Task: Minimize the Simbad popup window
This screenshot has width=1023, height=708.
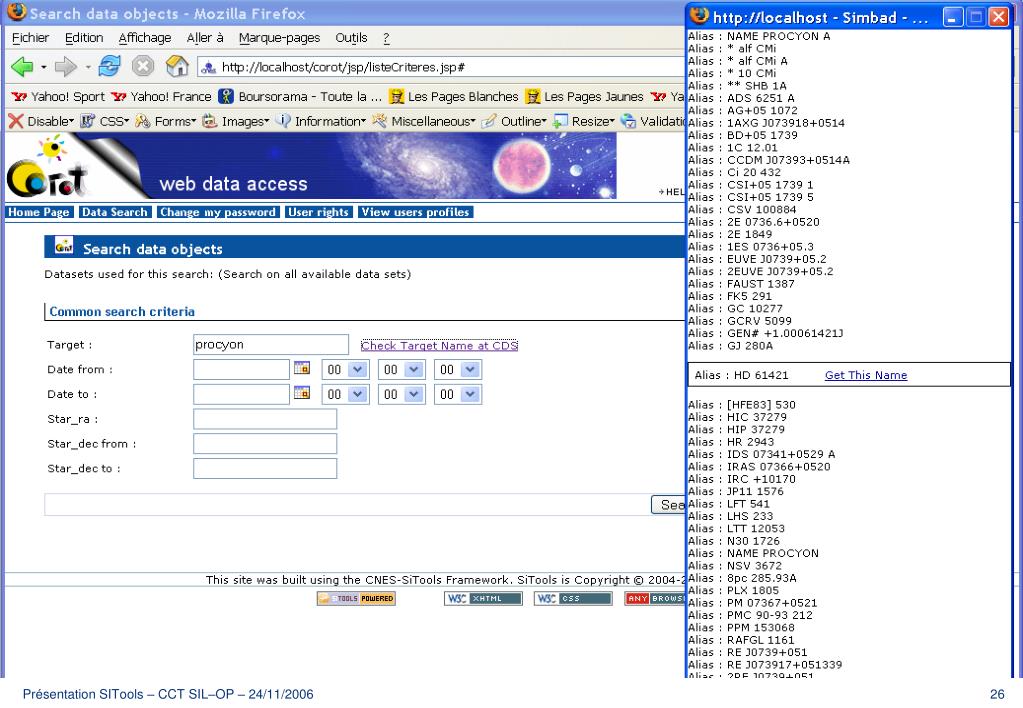Action: [953, 17]
